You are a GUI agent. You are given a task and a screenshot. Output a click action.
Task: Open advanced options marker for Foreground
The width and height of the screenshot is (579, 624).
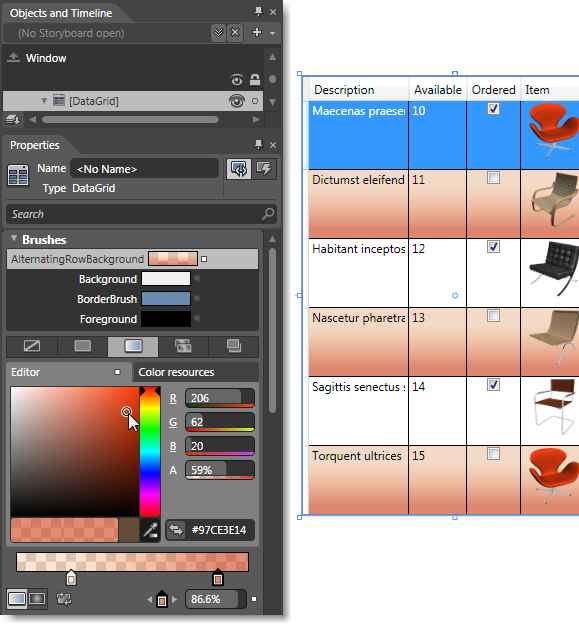[197, 318]
